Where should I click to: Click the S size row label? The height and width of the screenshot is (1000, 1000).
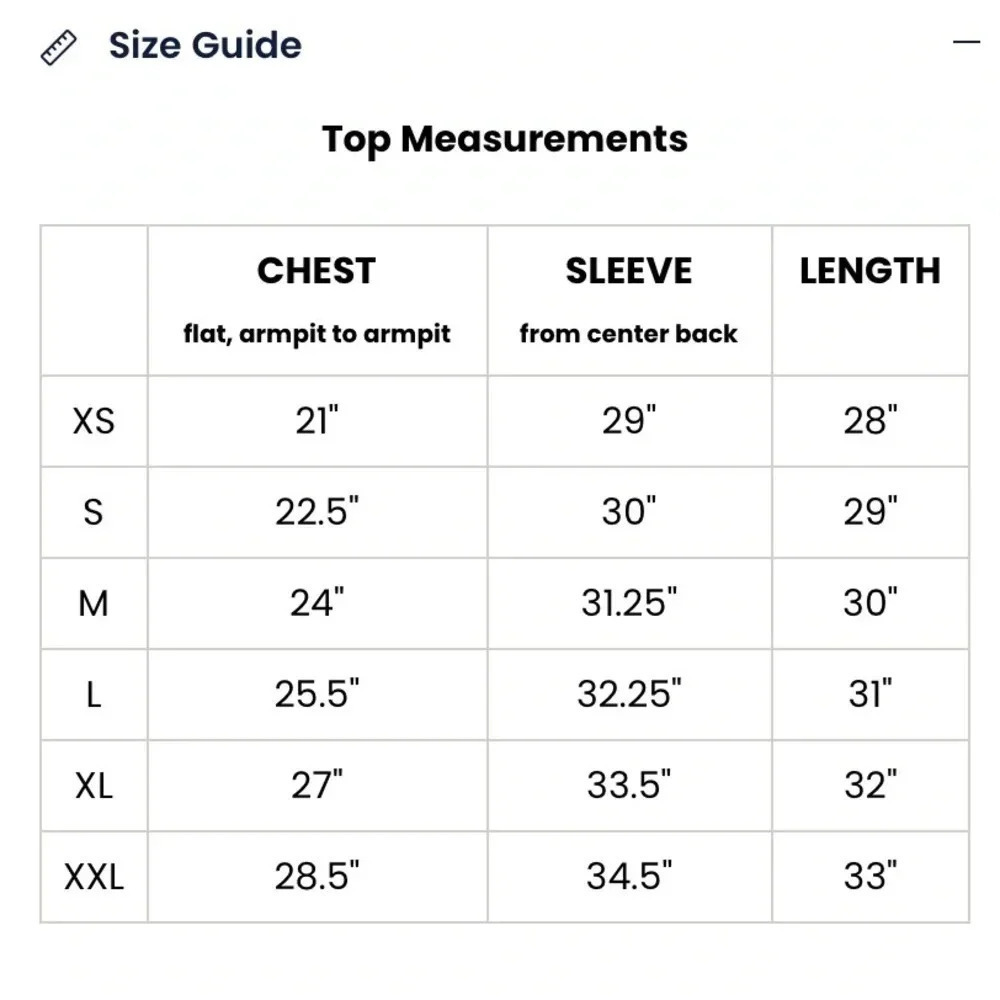(93, 512)
